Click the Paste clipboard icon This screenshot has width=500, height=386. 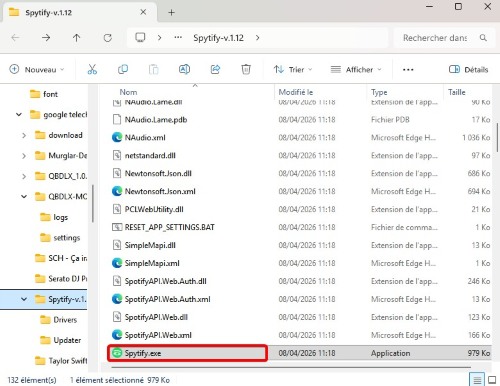(153, 69)
